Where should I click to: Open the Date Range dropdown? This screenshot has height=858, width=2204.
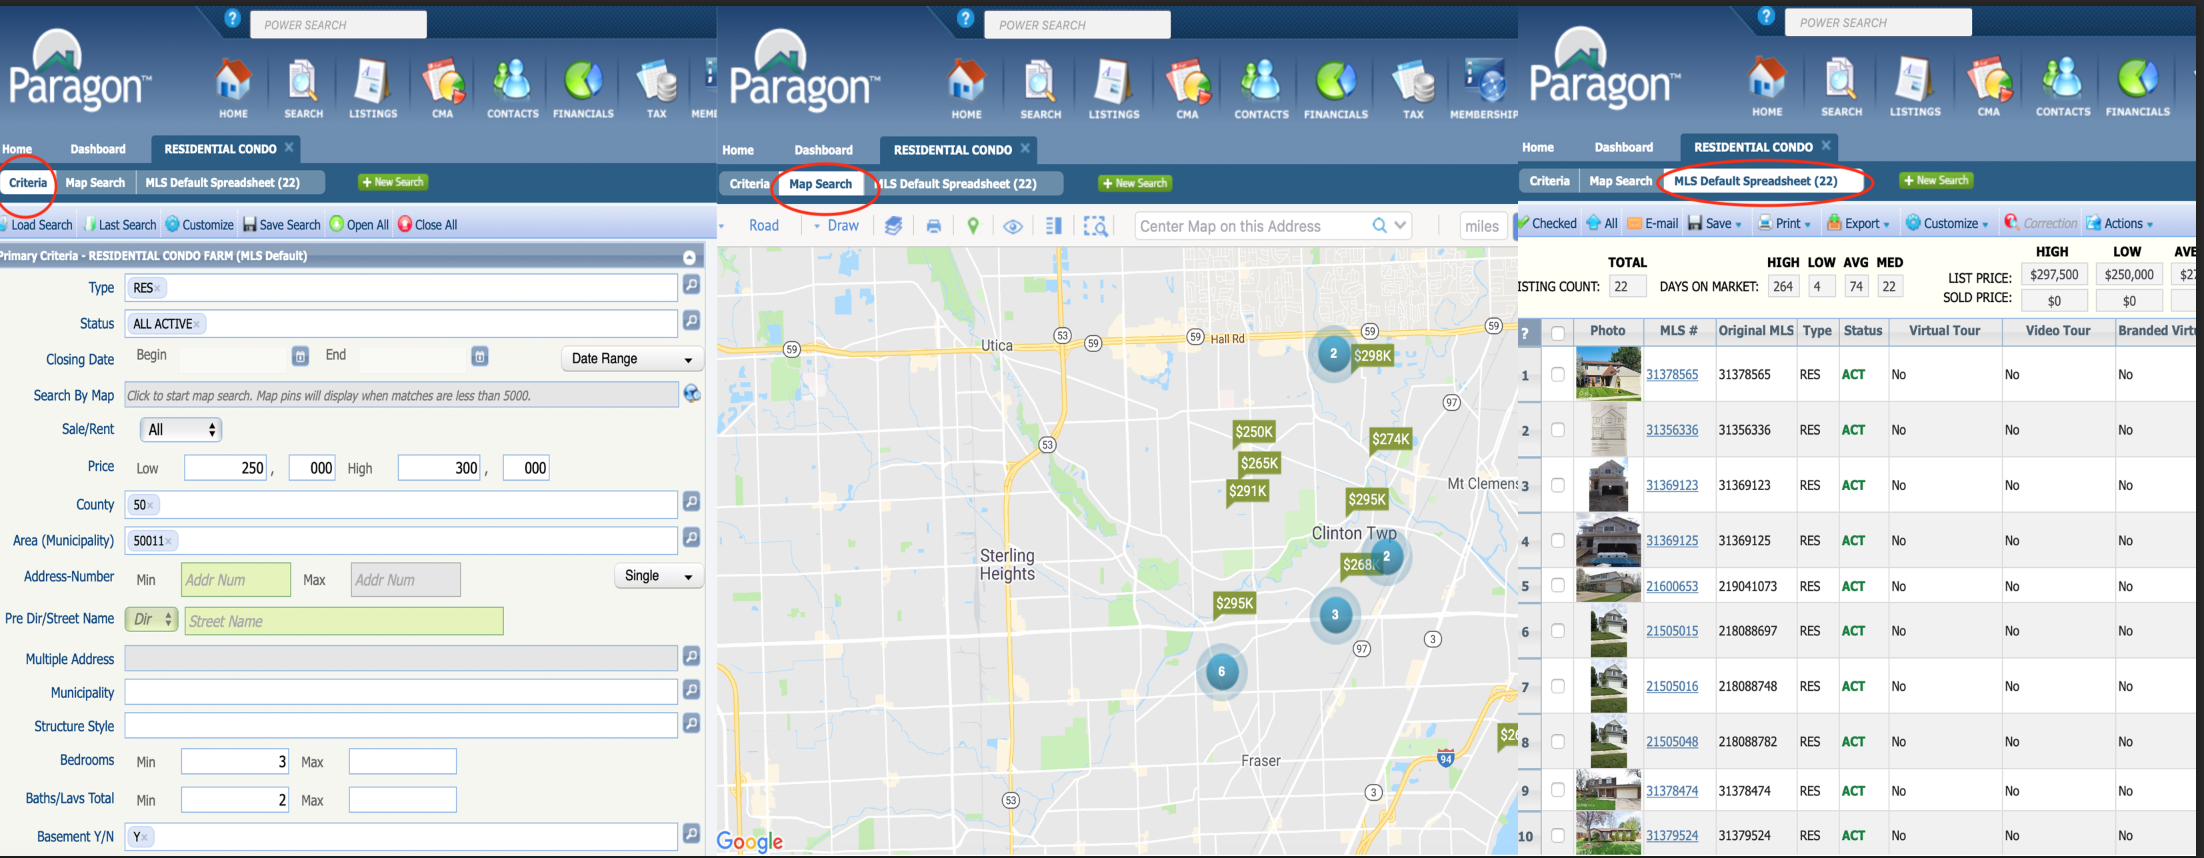(632, 358)
